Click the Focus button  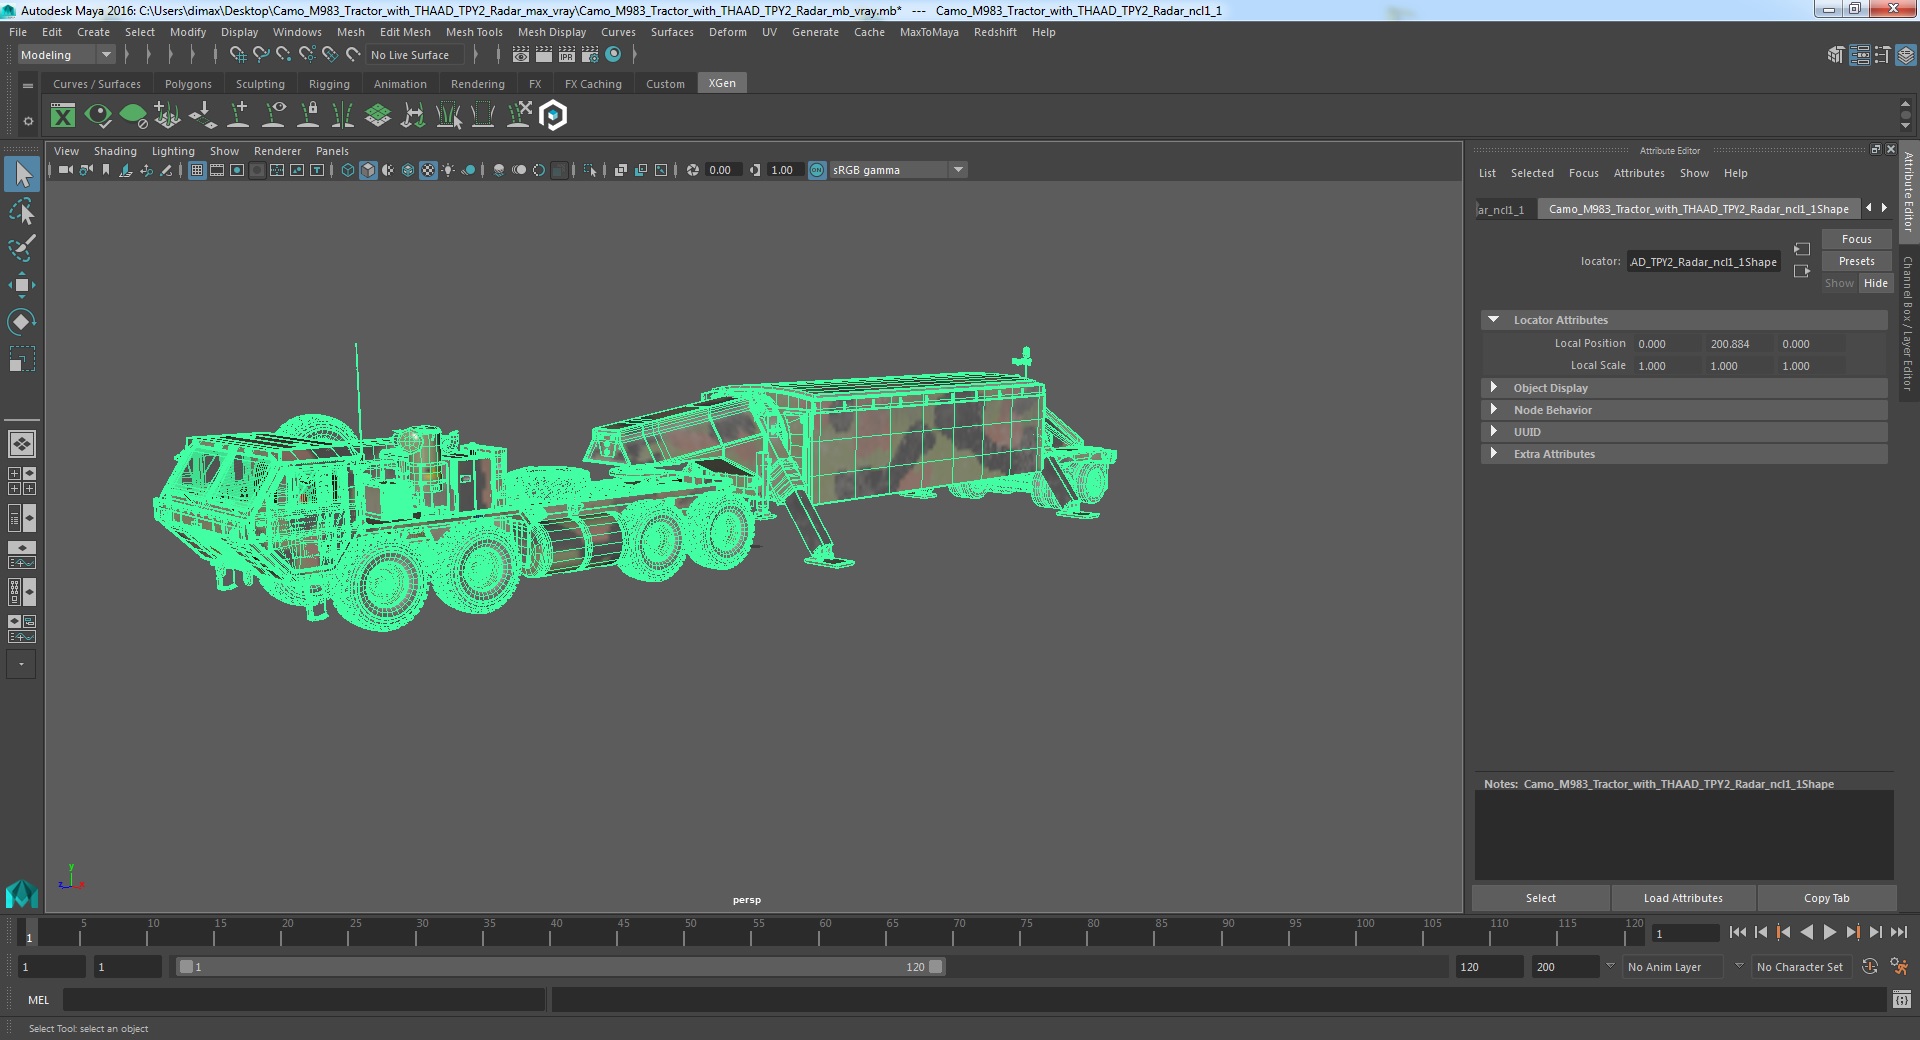click(1856, 239)
